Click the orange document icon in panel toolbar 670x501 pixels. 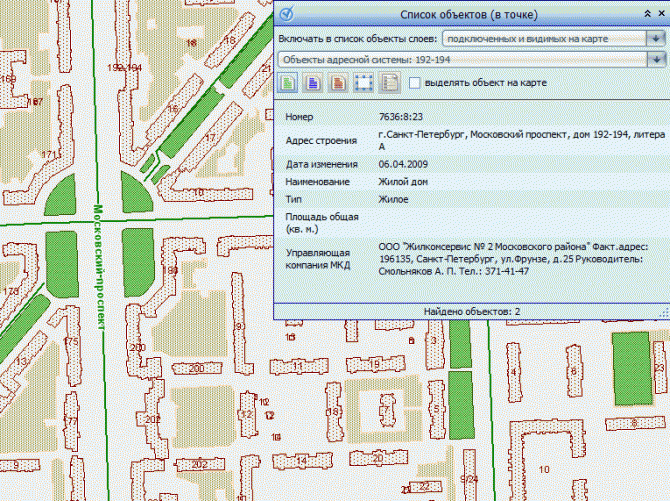(338, 83)
